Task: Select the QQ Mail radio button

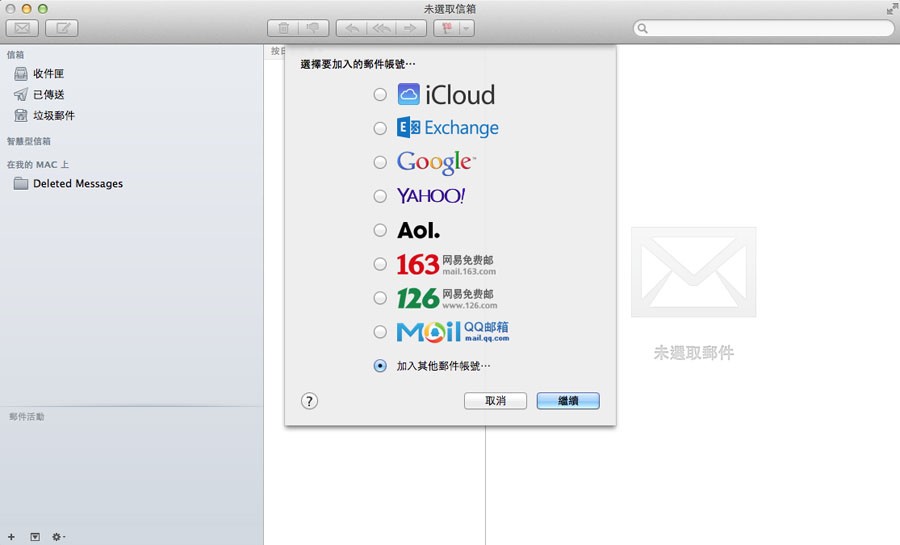Action: coord(380,332)
